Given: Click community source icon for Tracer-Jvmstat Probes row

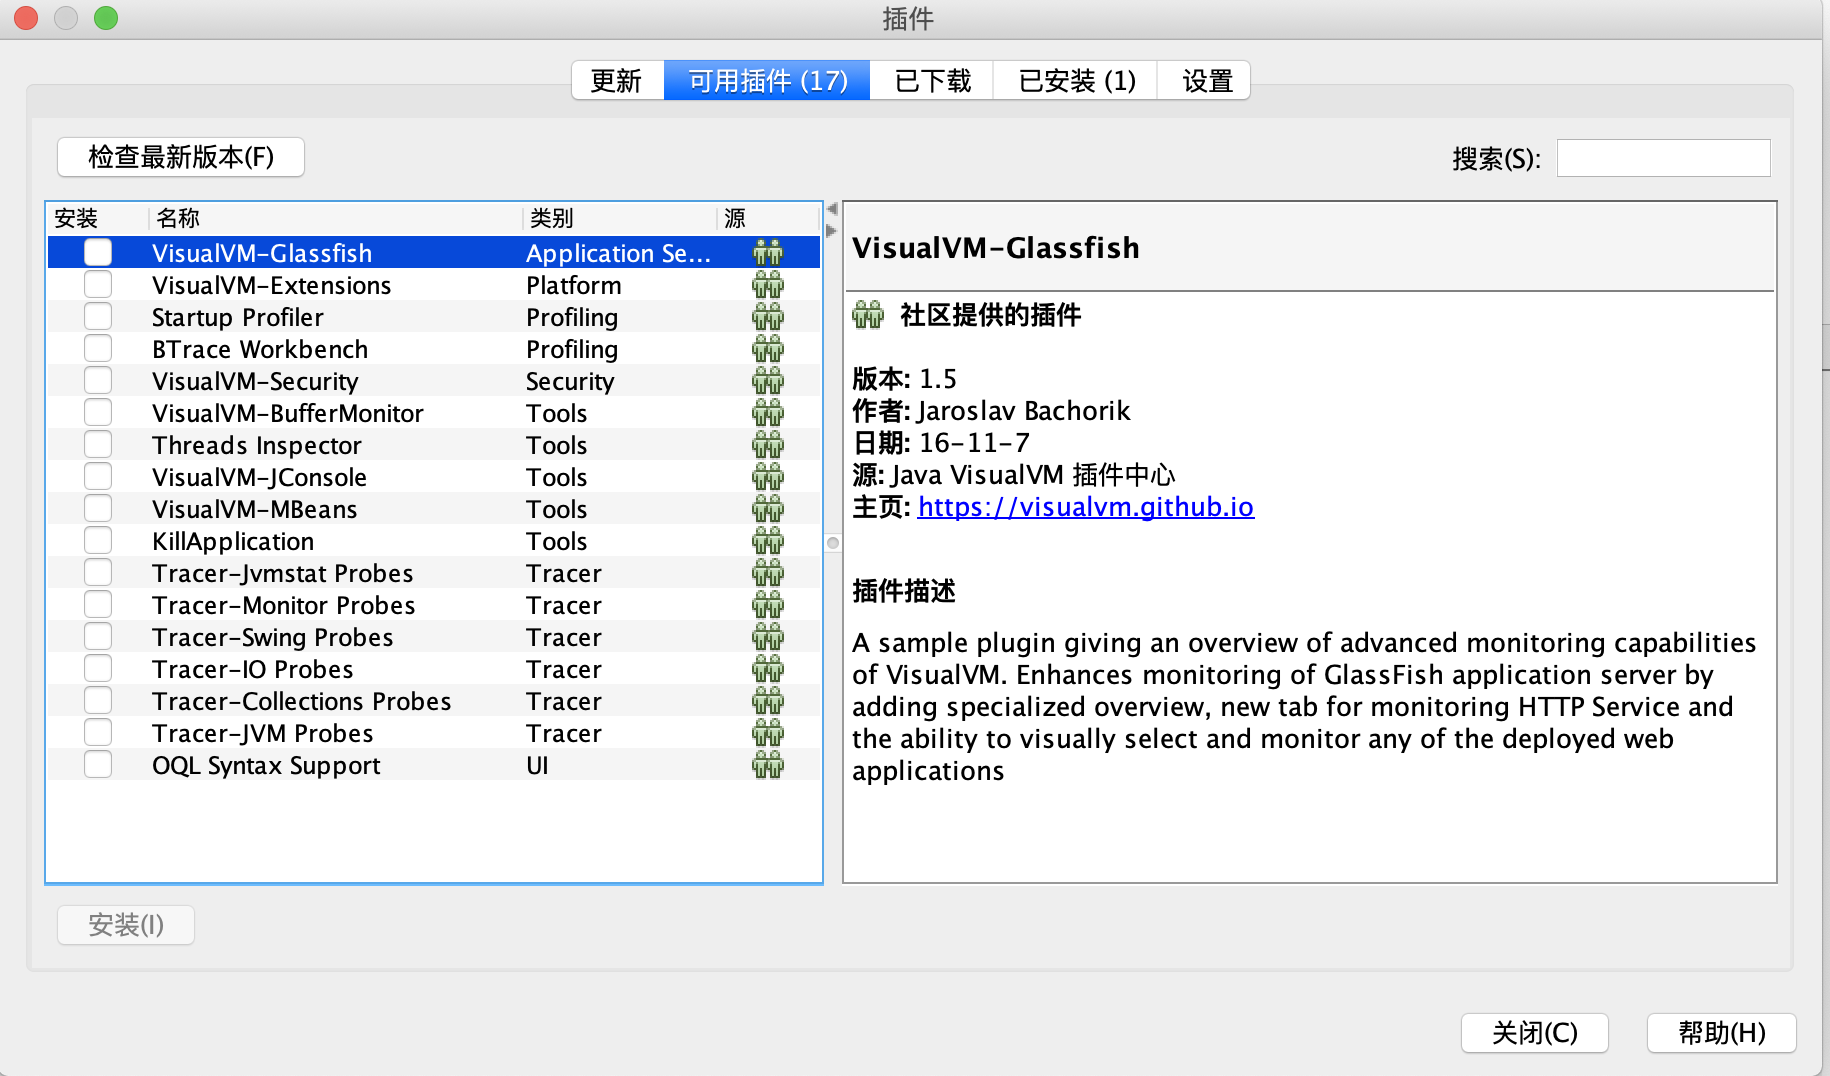Looking at the screenshot, I should [768, 573].
